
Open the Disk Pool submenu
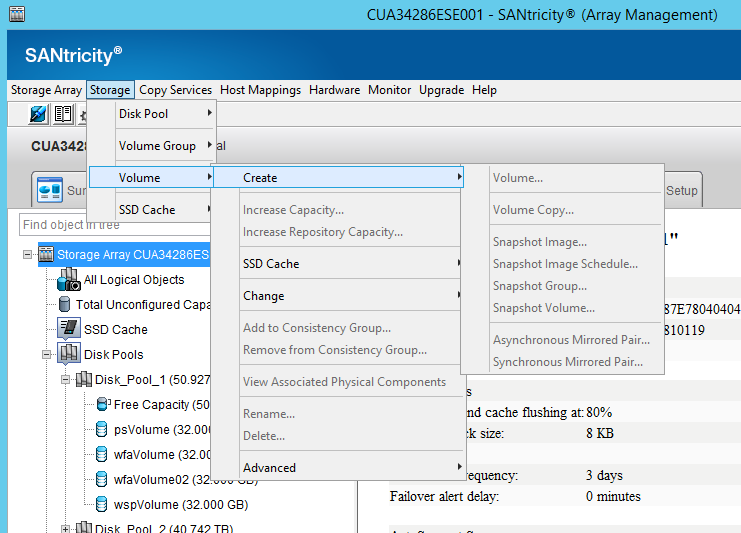pyautogui.click(x=150, y=114)
